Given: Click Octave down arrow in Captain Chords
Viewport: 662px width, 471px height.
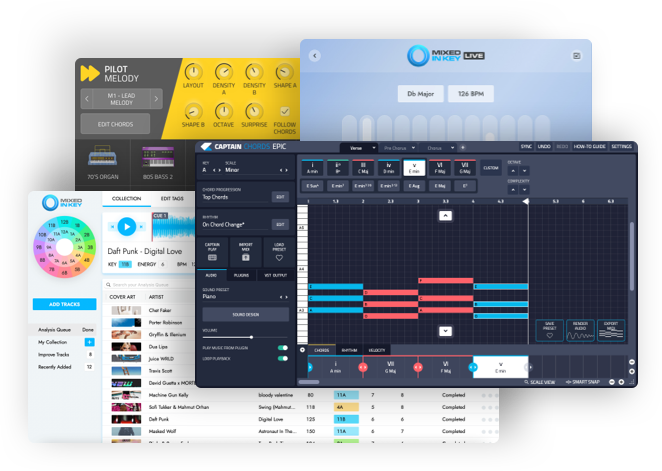Looking at the screenshot, I should click(x=524, y=171).
